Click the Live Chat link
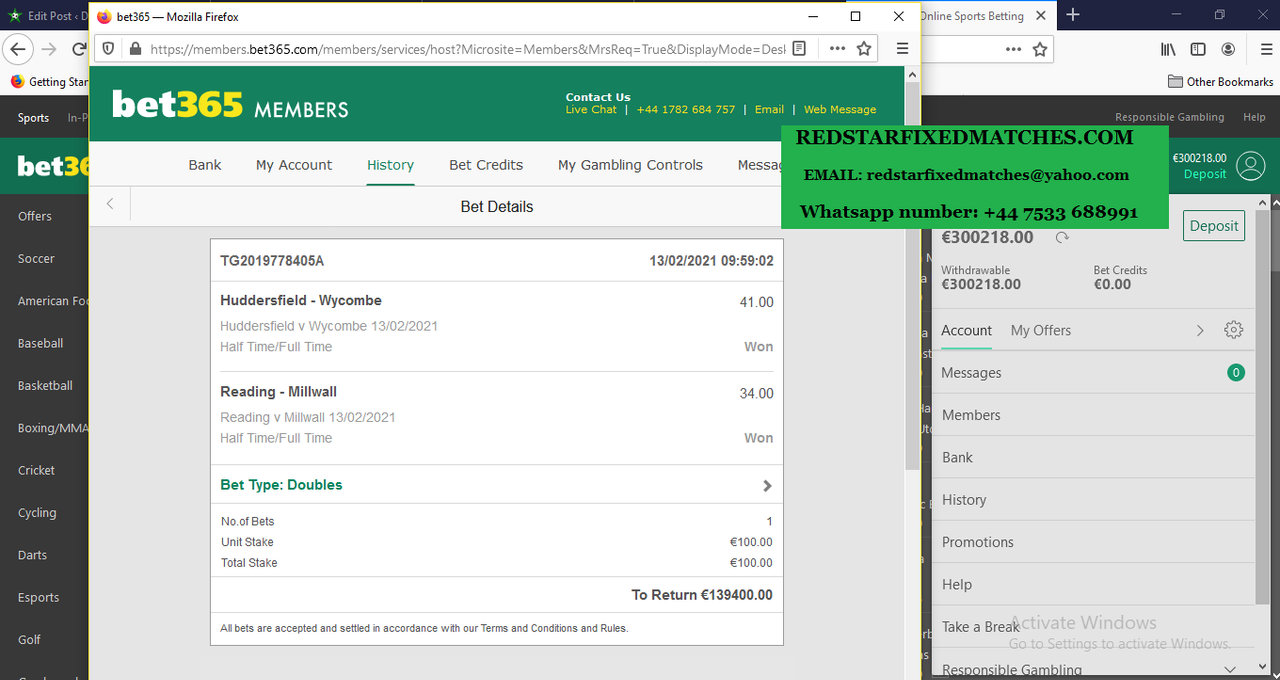 click(x=591, y=110)
